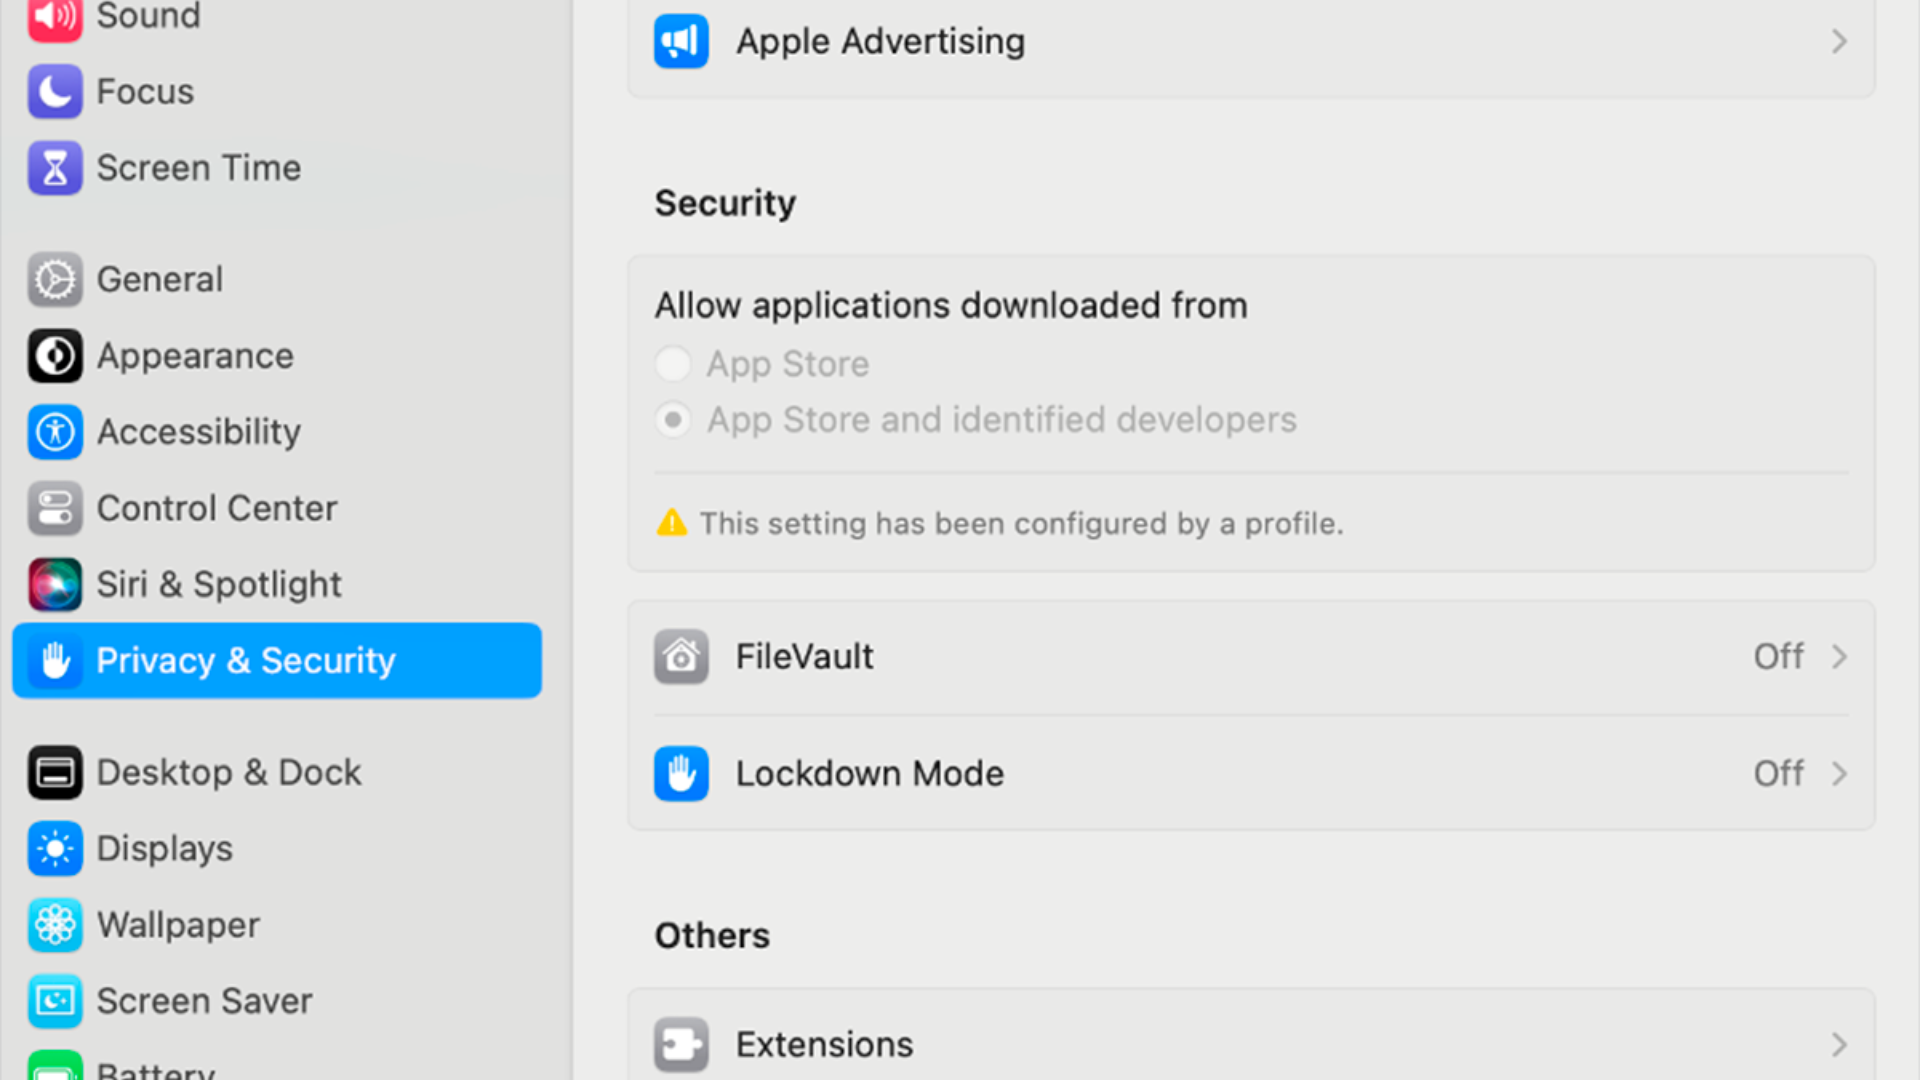Click the Apple Advertising row label
Viewport: 1920px width, 1080px height.
tap(880, 42)
